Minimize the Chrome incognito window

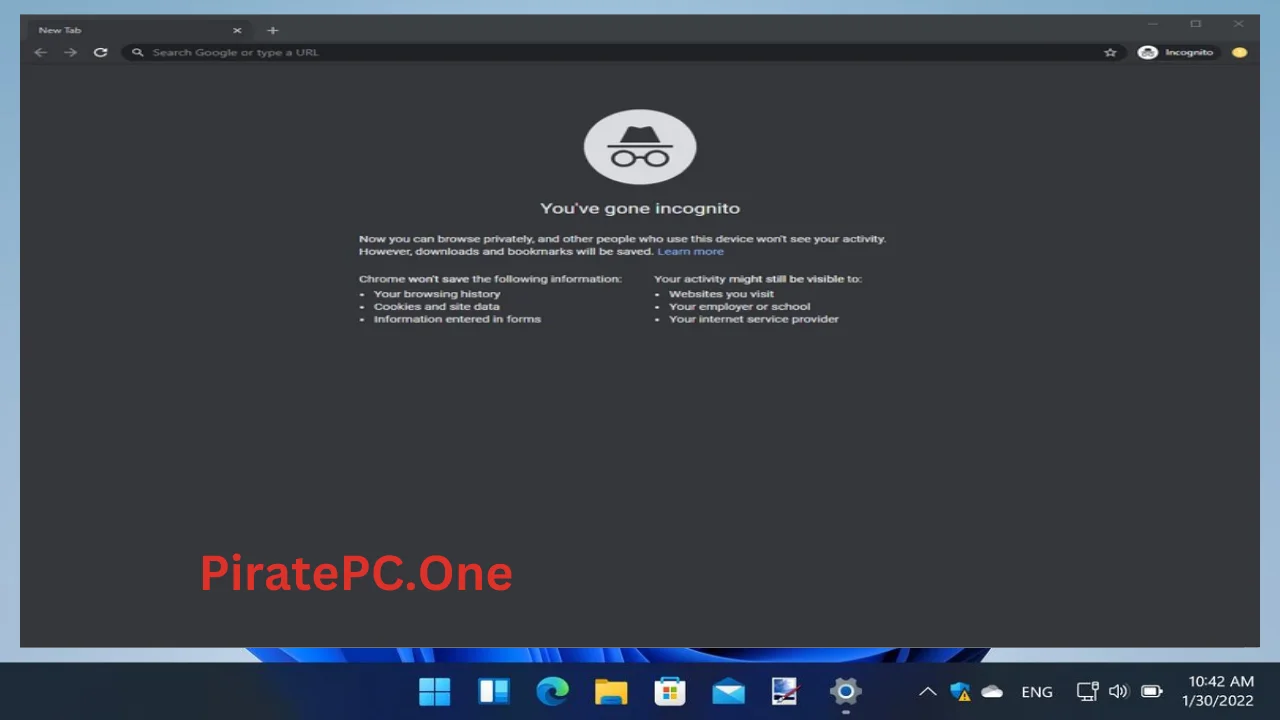pos(1153,24)
